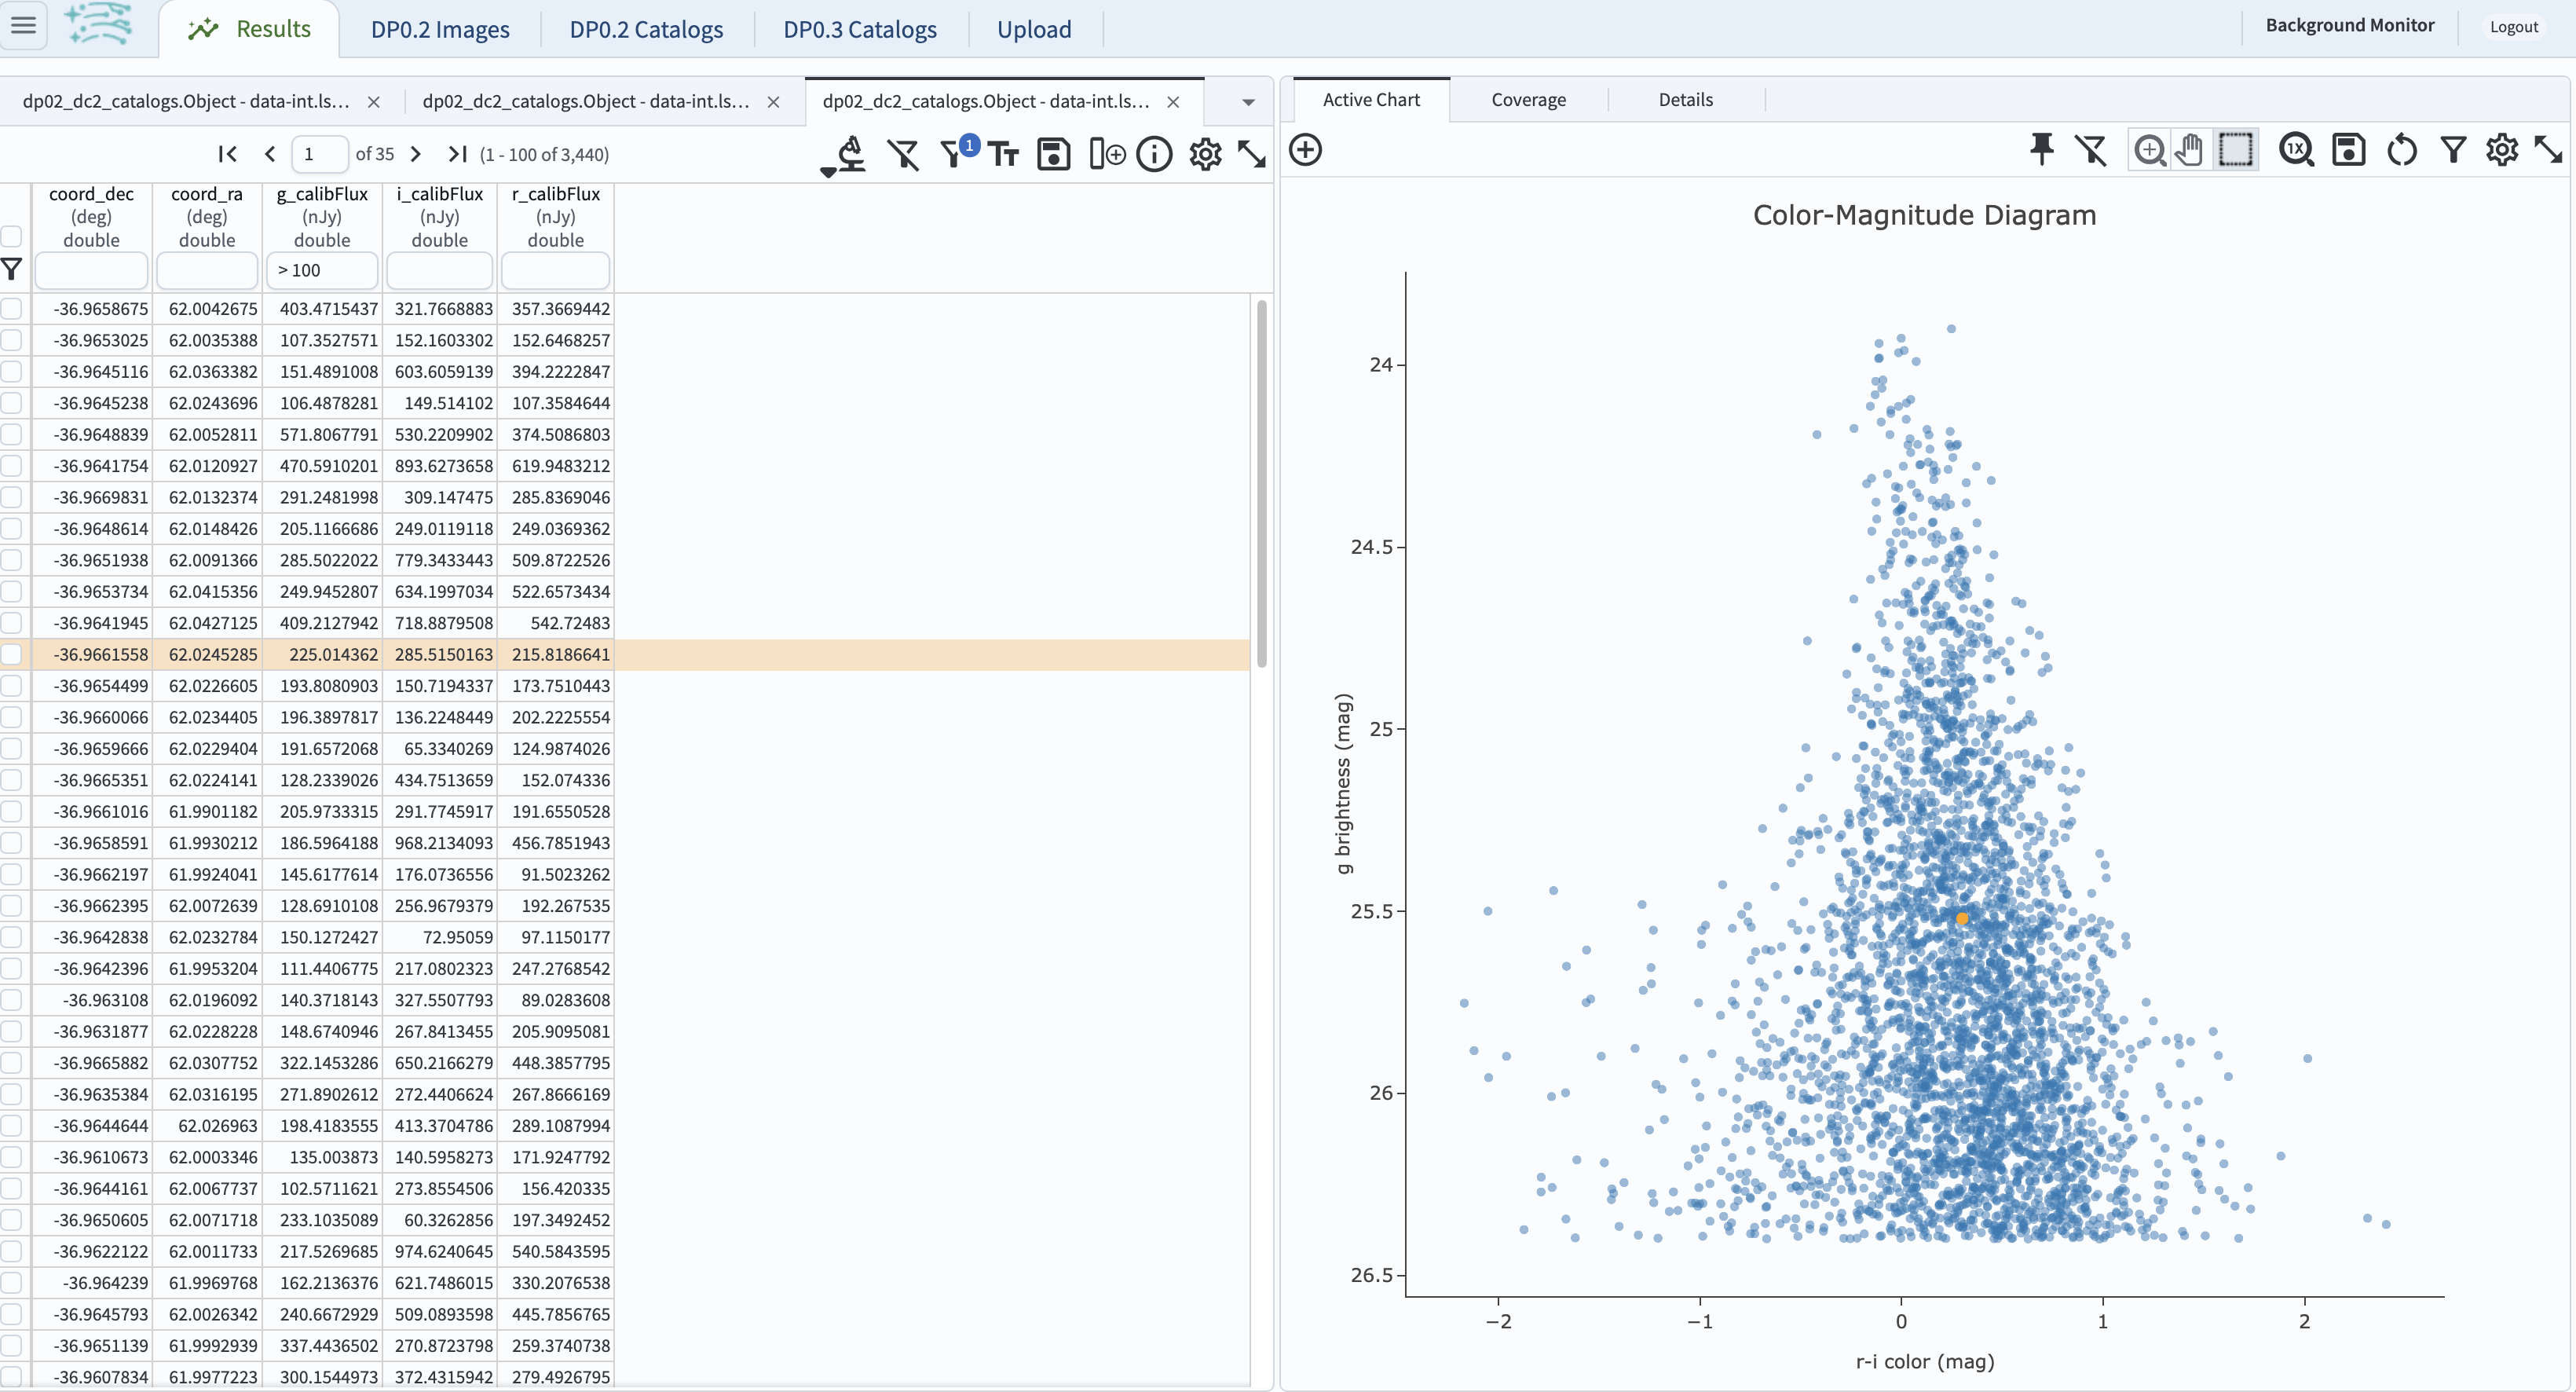Click the save/download chart icon
This screenshot has width=2576, height=1392.
[x=2347, y=152]
